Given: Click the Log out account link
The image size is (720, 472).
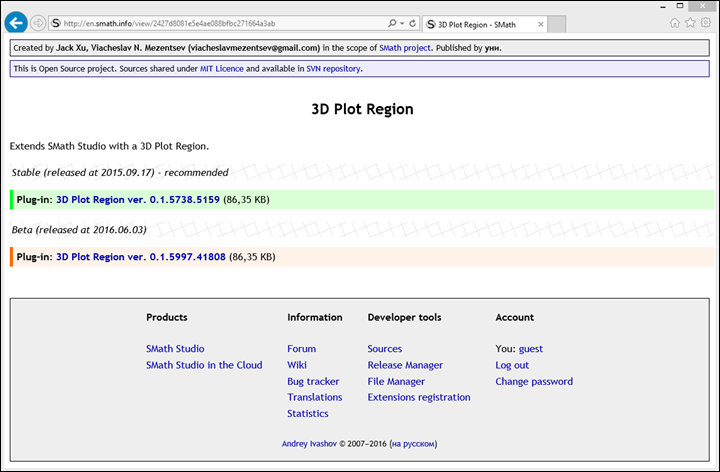Looking at the screenshot, I should [512, 365].
